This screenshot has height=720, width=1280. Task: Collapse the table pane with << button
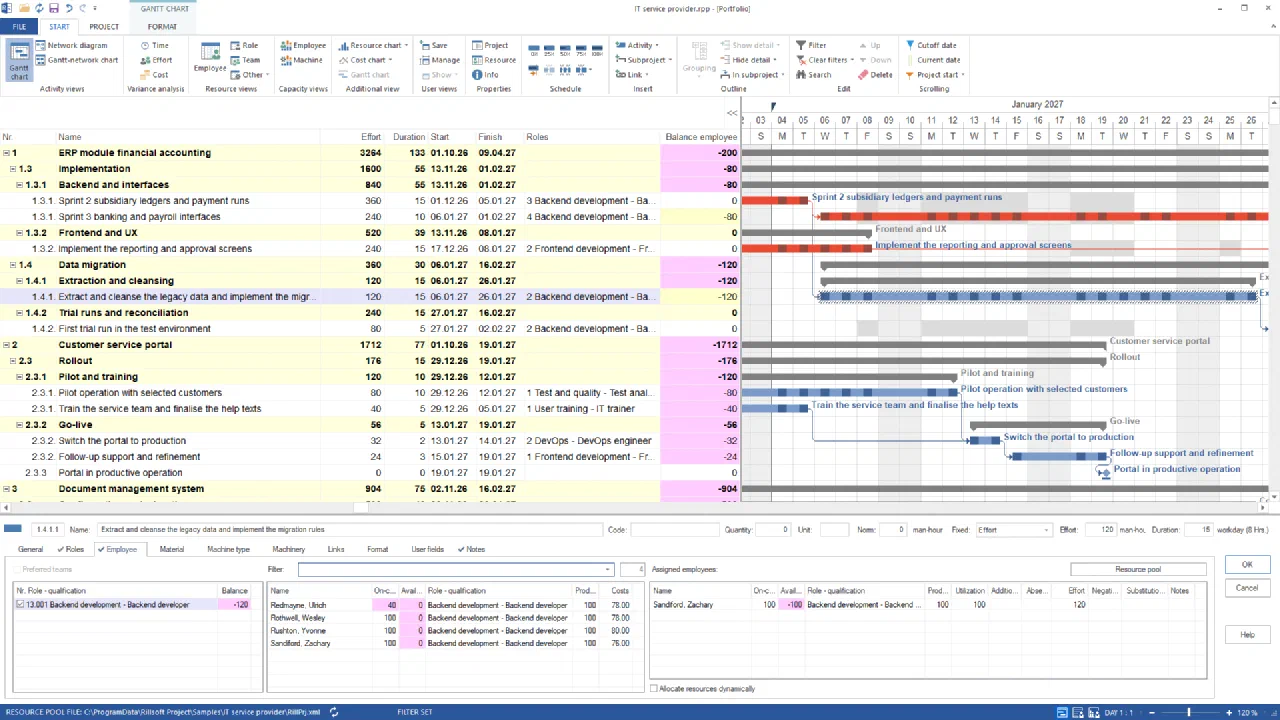tap(732, 113)
